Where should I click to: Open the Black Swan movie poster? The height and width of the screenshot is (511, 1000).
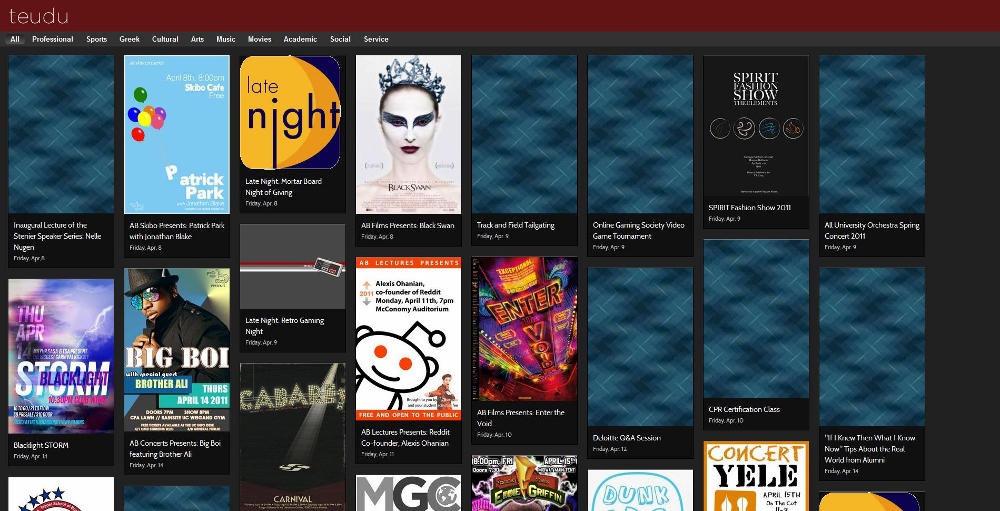[408, 134]
